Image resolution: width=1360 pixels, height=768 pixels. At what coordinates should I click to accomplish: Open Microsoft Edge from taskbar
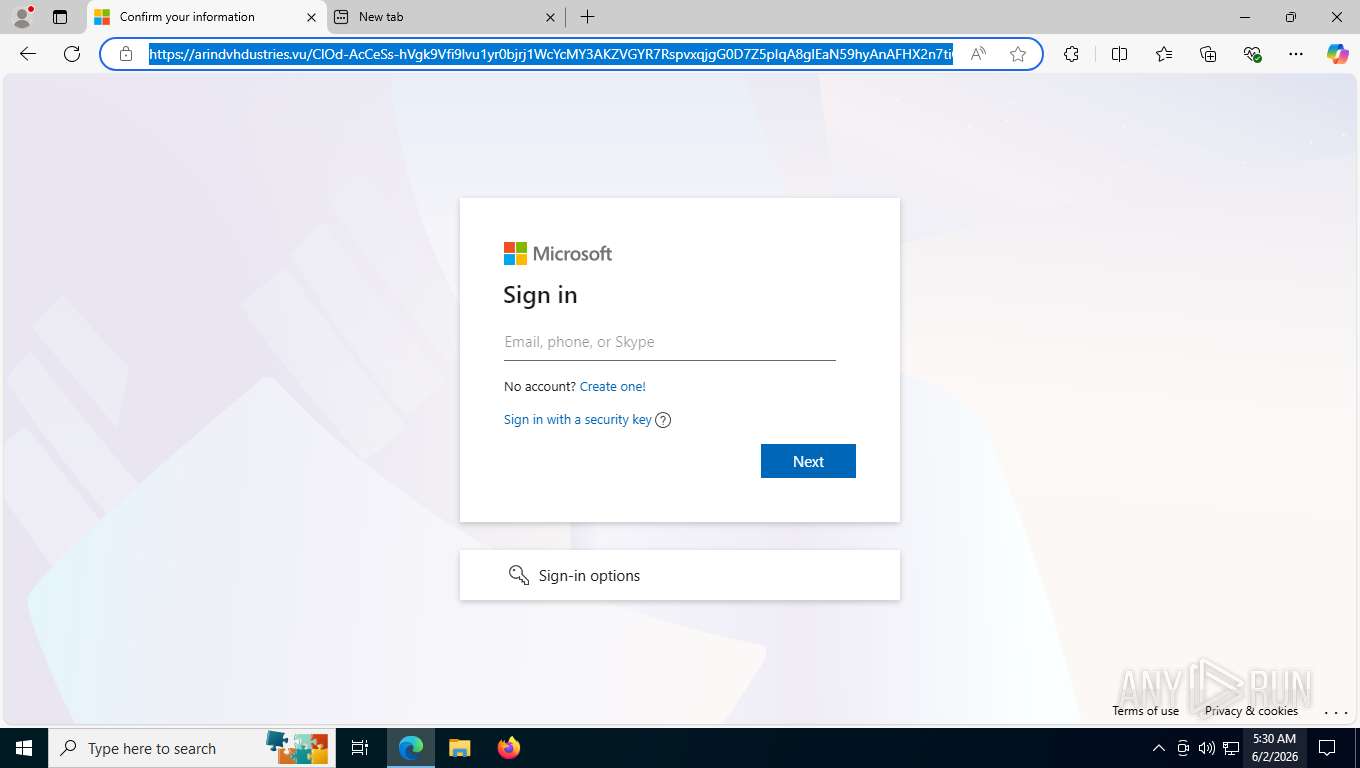coord(411,748)
